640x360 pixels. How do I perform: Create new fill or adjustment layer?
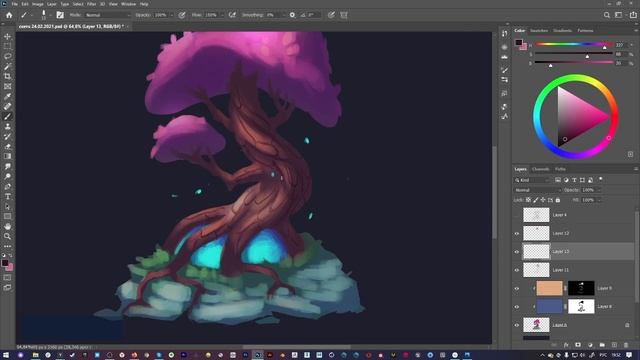(x=590, y=345)
